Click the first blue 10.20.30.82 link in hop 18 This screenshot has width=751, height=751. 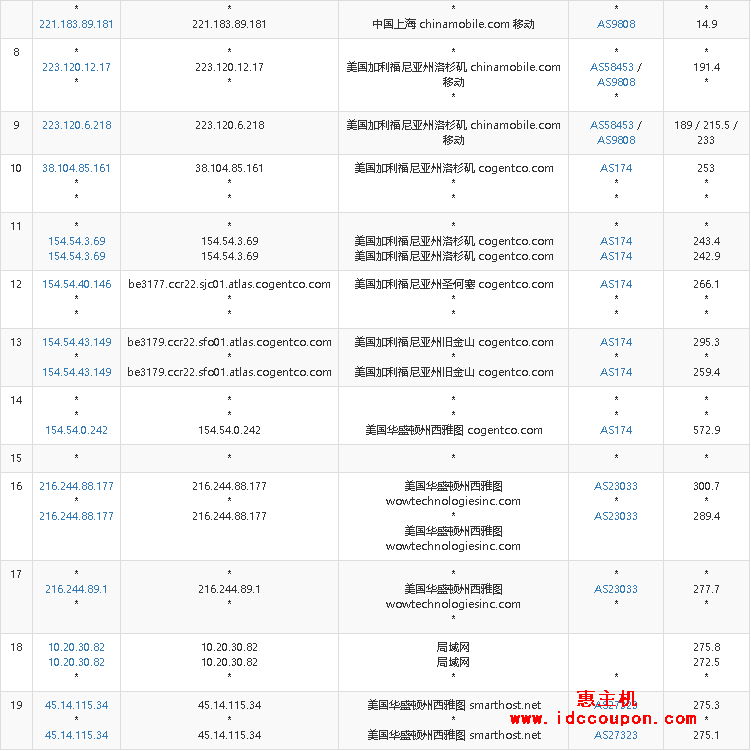point(76,647)
